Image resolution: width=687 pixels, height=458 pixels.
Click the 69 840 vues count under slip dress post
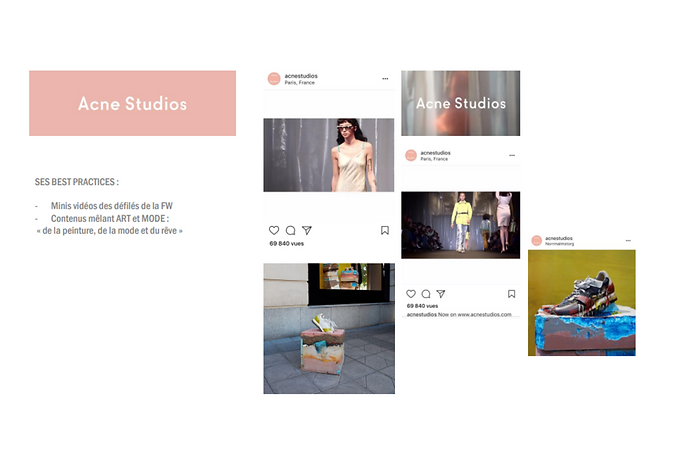287,243
